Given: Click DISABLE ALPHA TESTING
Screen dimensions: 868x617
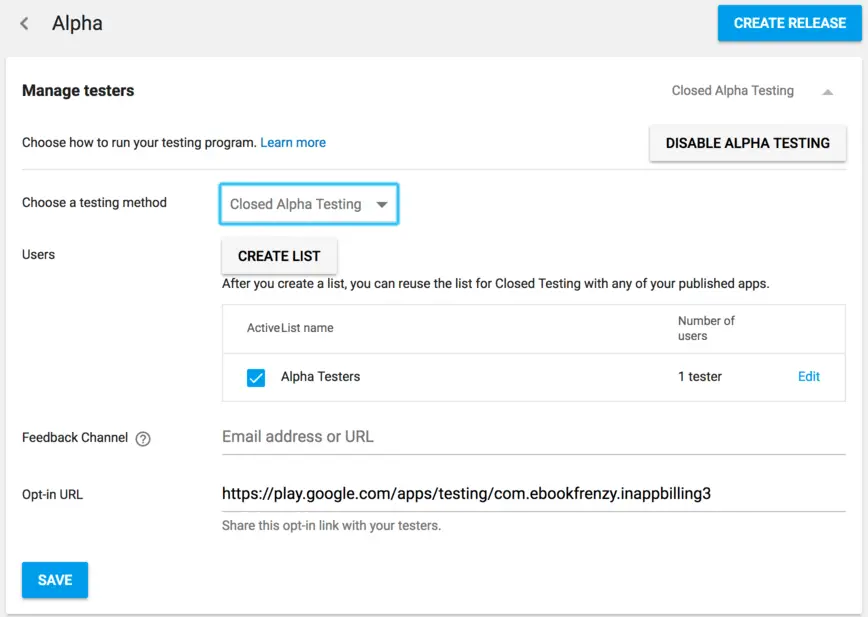Looking at the screenshot, I should click(x=748, y=143).
